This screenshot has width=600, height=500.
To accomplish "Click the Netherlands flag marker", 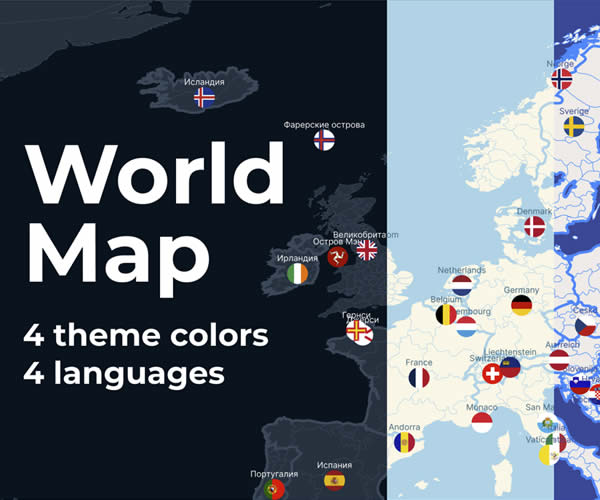I will click(461, 285).
